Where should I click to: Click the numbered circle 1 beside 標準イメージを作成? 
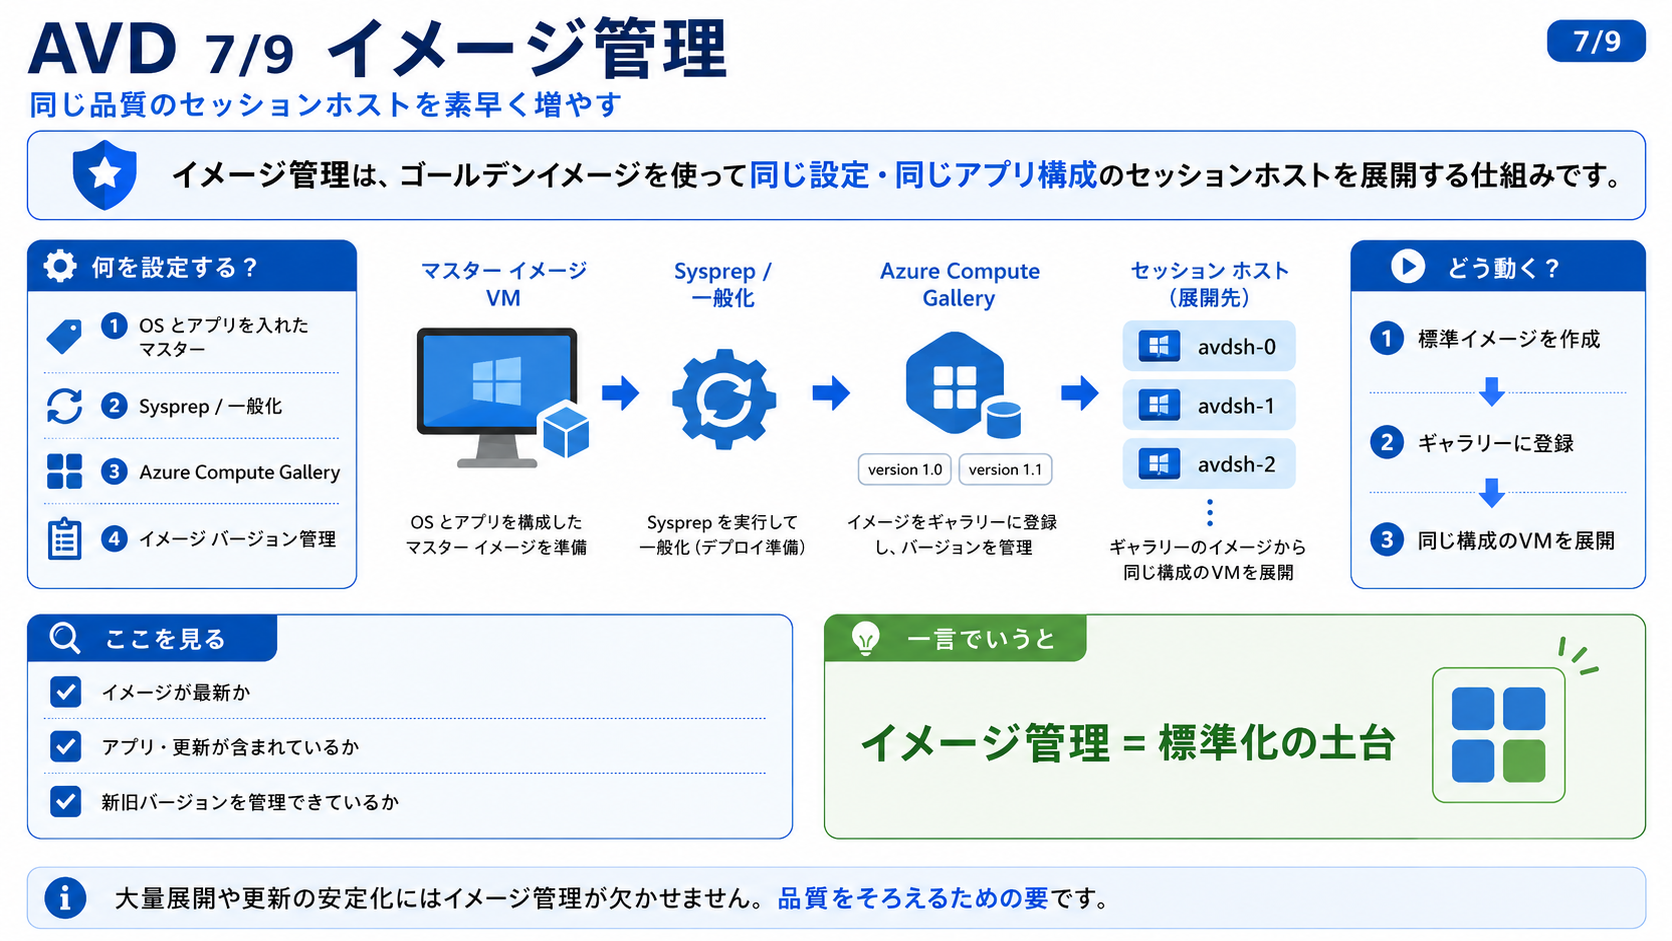(1386, 339)
